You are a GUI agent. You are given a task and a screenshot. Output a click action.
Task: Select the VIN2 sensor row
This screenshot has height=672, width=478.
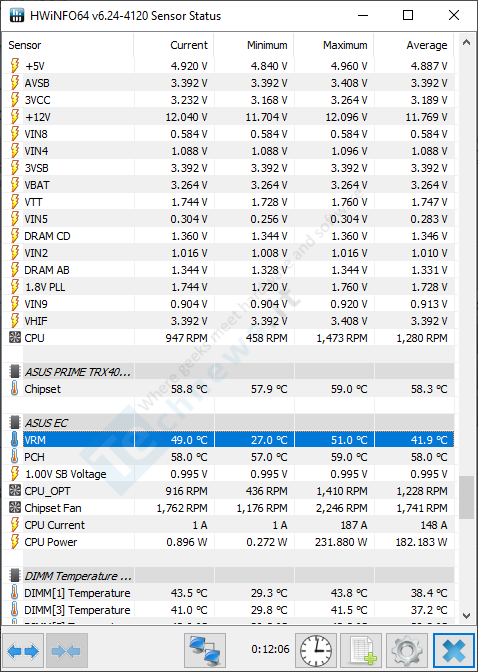228,253
